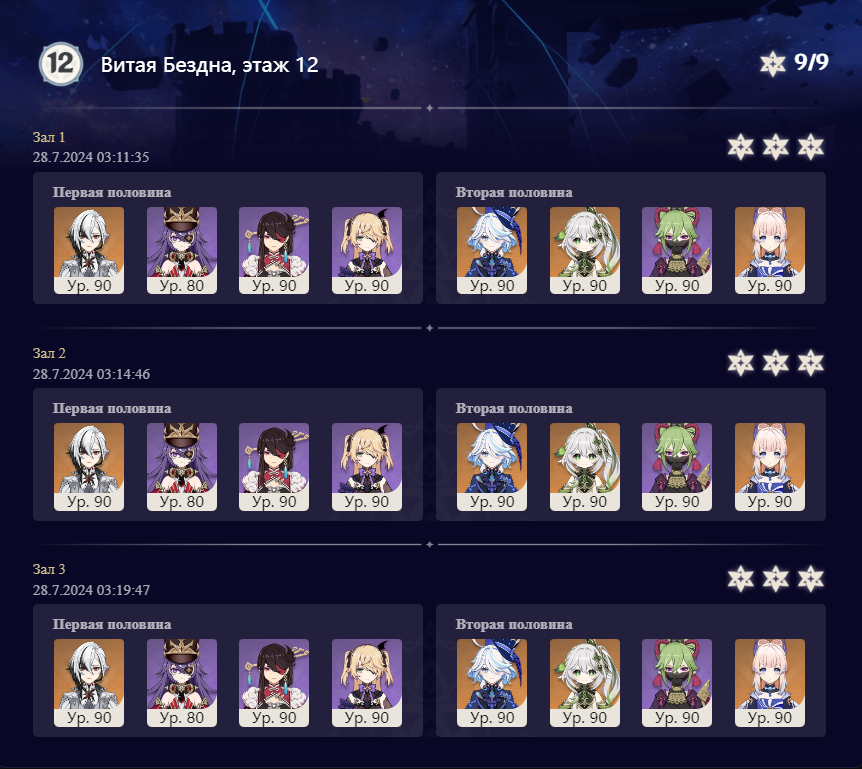Select blonde twin-tail character in Зал 2 first half
The height and width of the screenshot is (769, 862).
click(367, 467)
